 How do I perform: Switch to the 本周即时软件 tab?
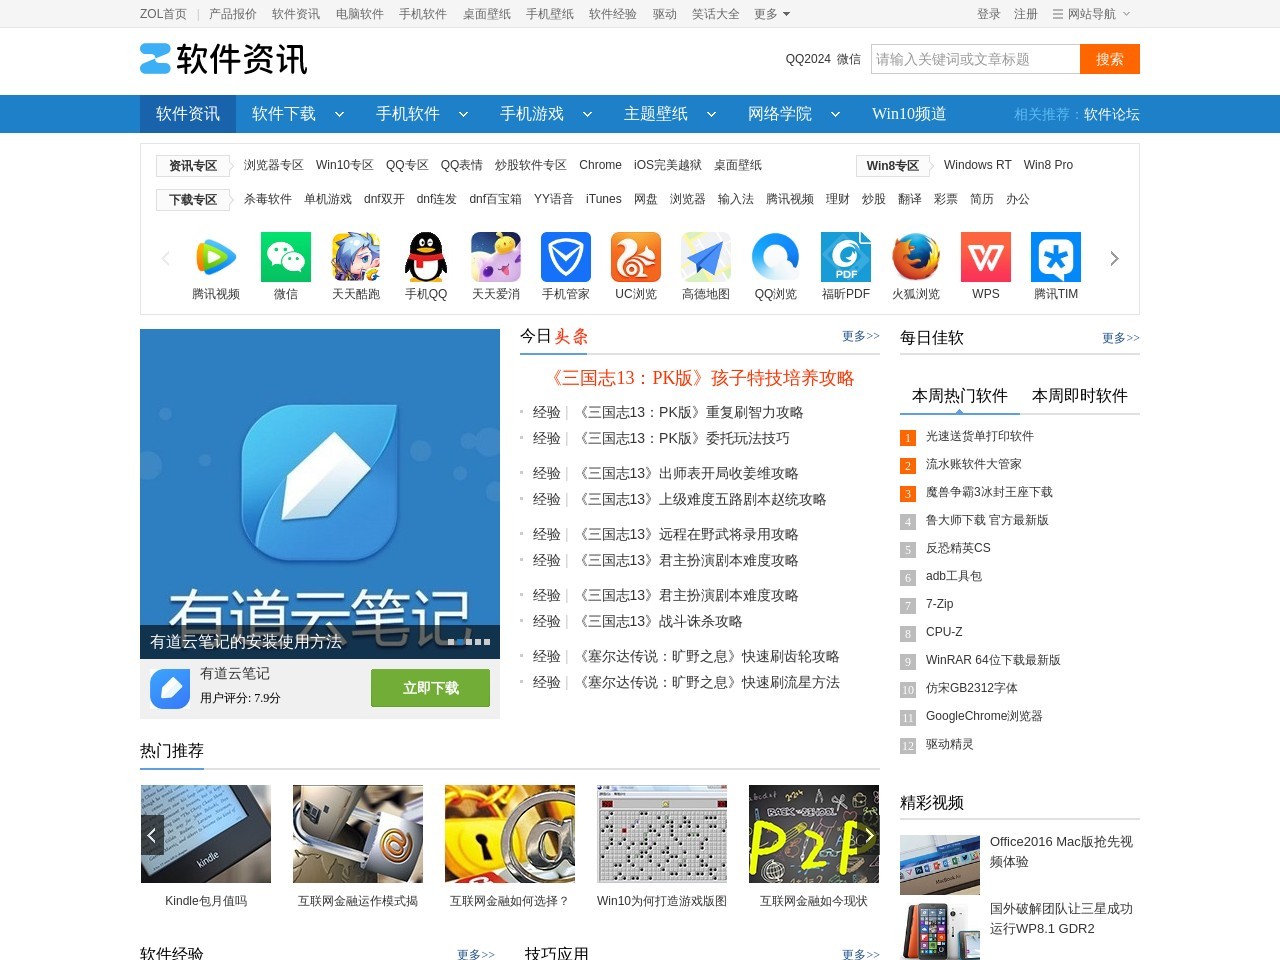[1079, 395]
